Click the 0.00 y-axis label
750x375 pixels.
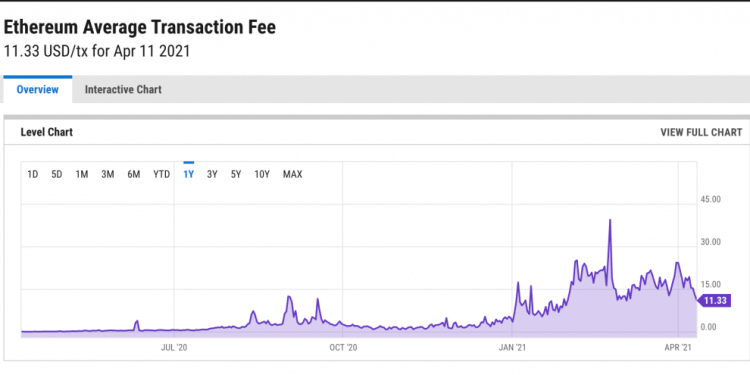coord(708,327)
